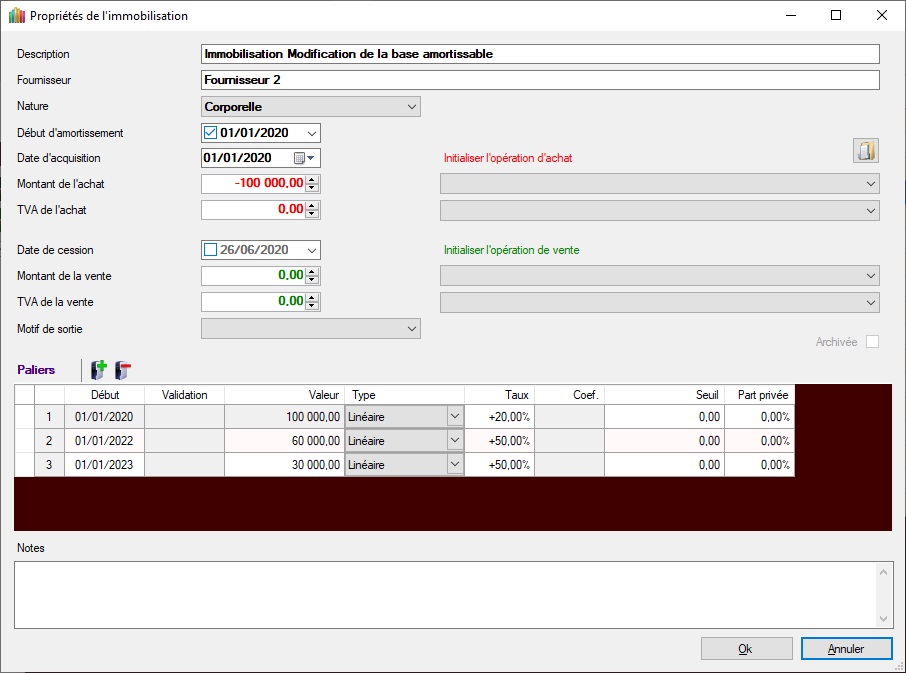Click the TVA de l'achat value field

tap(254, 210)
